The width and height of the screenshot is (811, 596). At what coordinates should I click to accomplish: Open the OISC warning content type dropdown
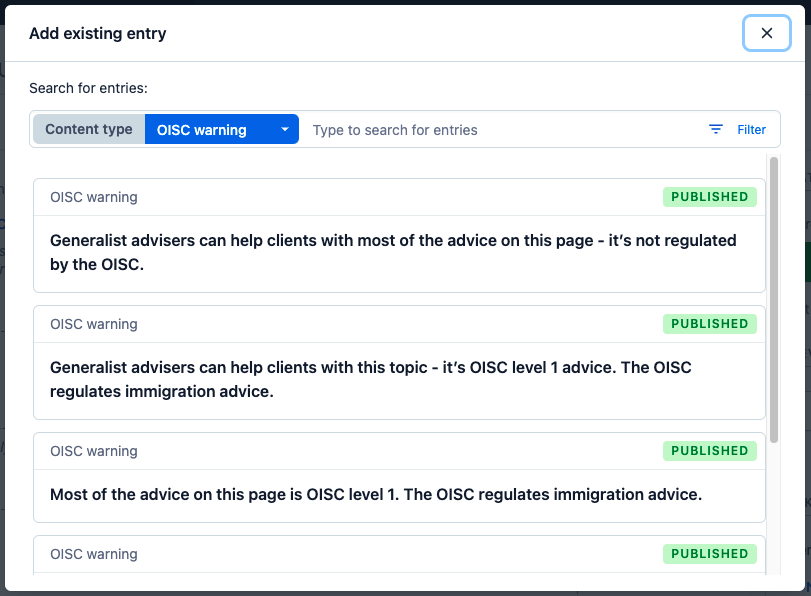point(221,129)
